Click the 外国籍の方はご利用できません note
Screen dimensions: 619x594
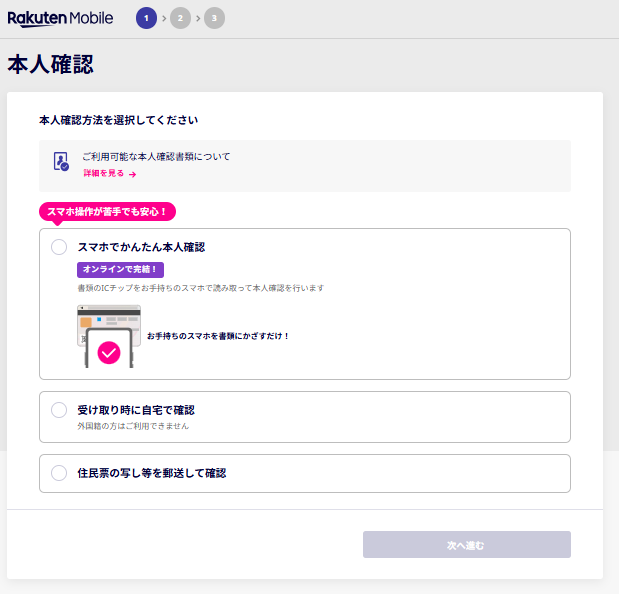(133, 426)
